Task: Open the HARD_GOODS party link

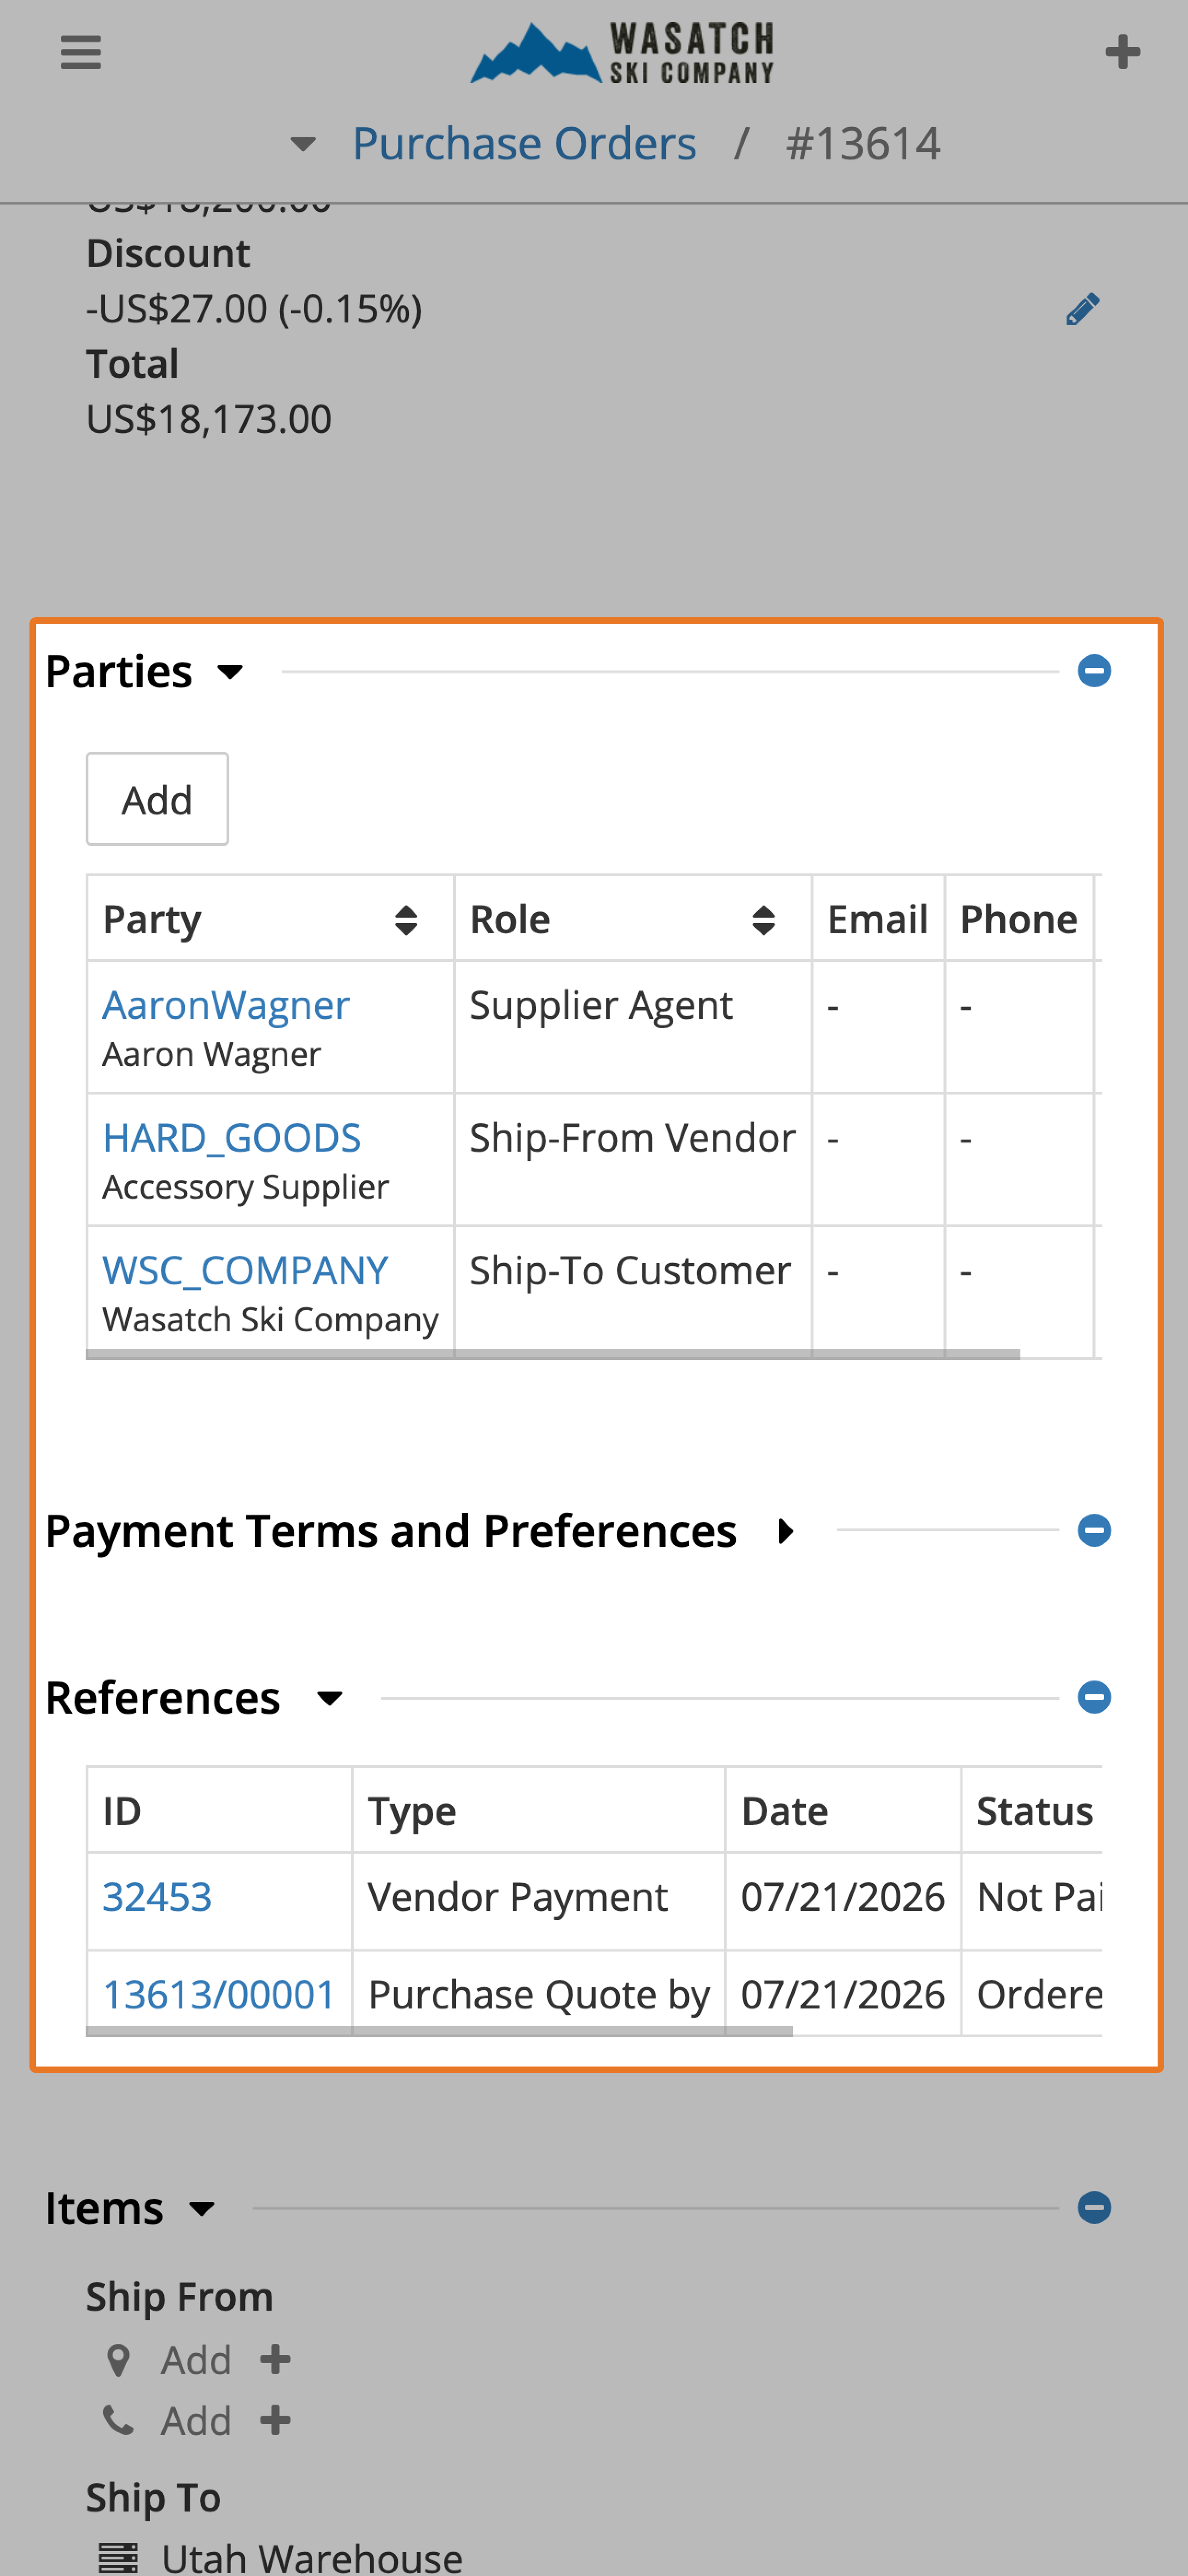Action: coord(231,1137)
